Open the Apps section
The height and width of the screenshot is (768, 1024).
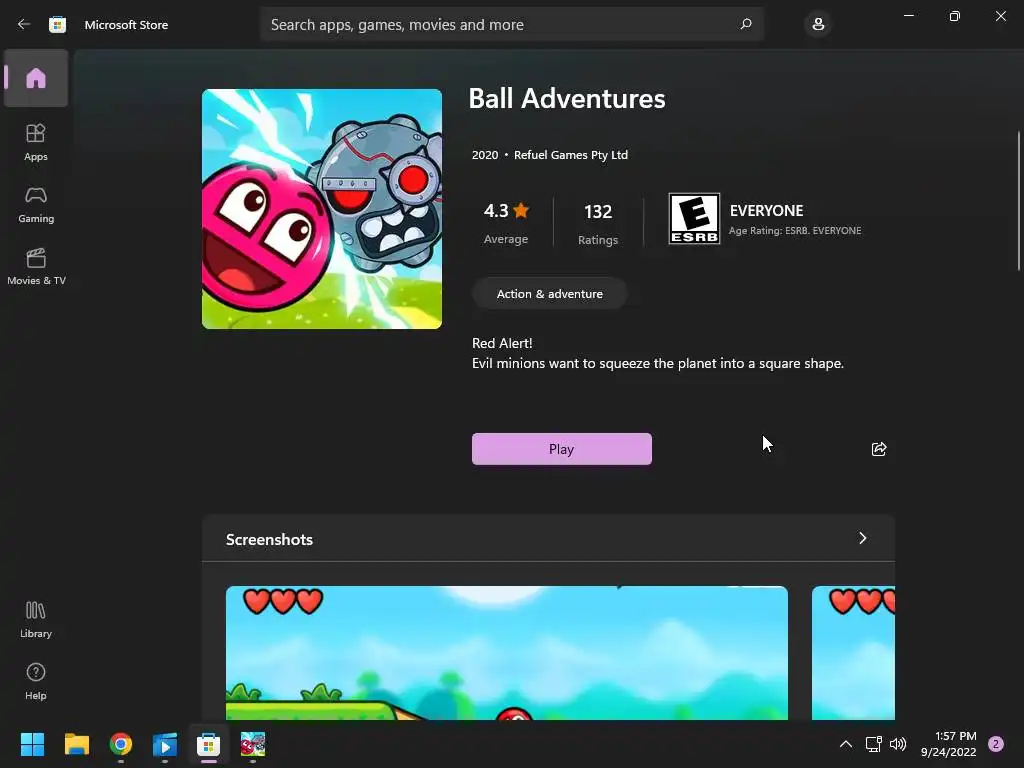tap(36, 142)
